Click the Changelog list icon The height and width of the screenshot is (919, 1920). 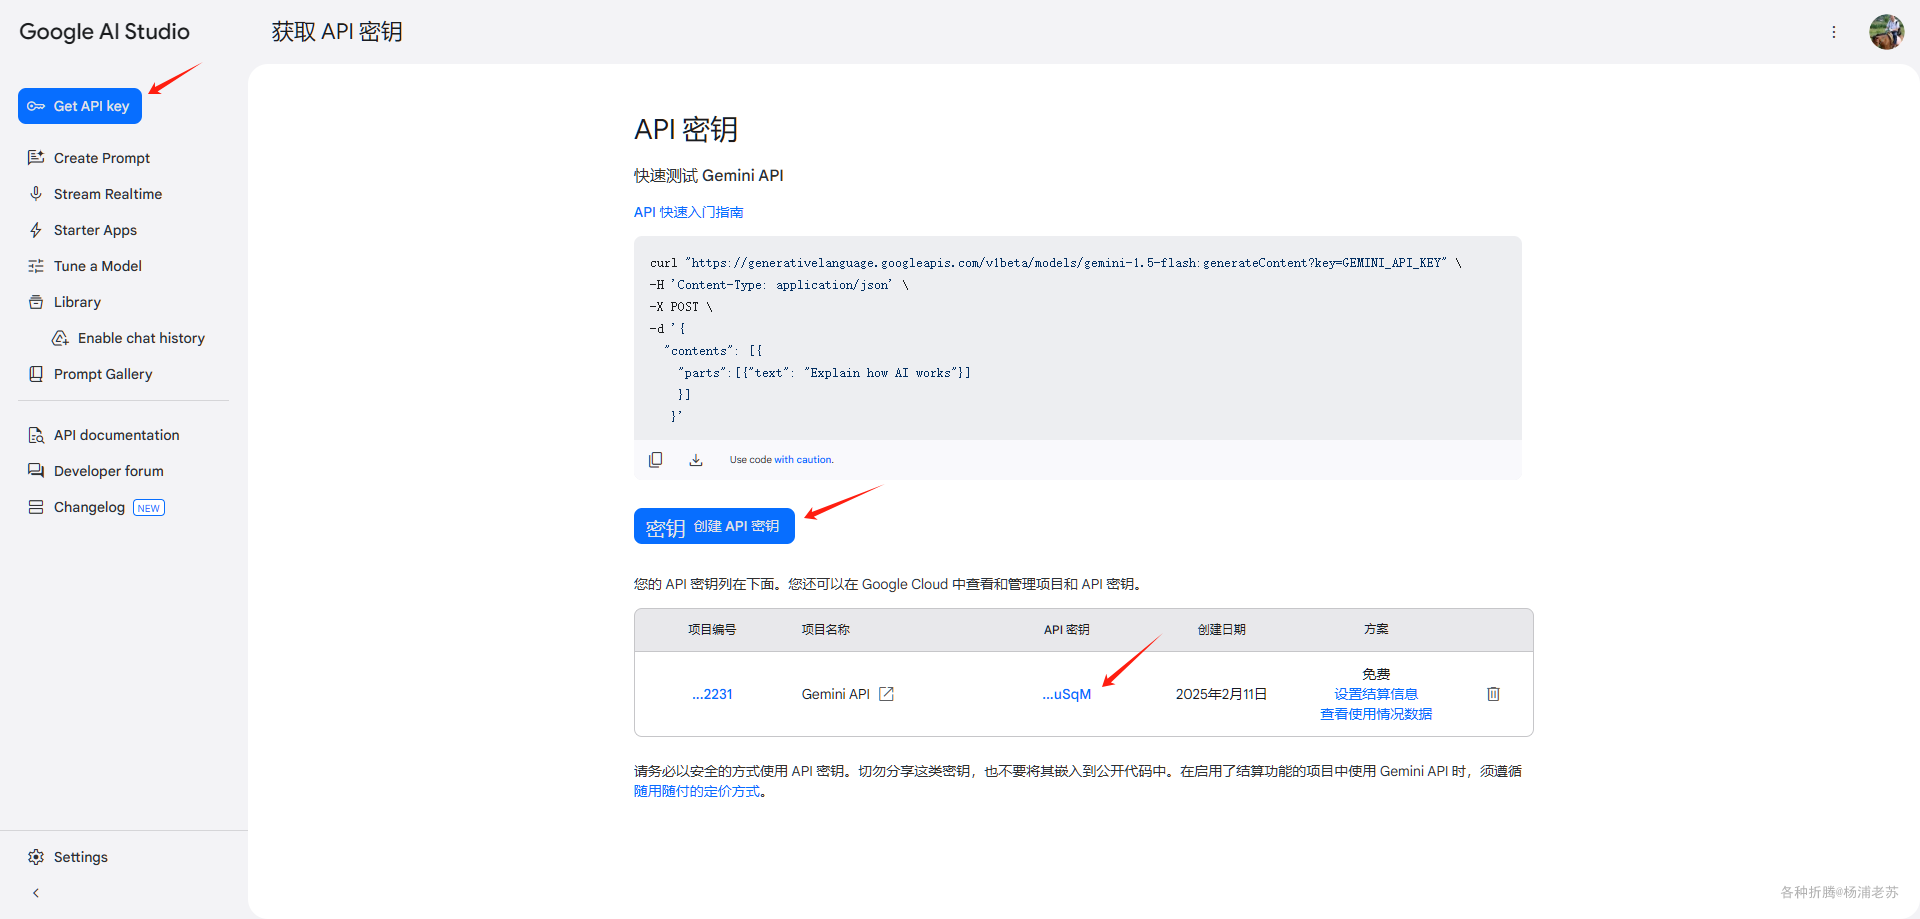point(36,507)
